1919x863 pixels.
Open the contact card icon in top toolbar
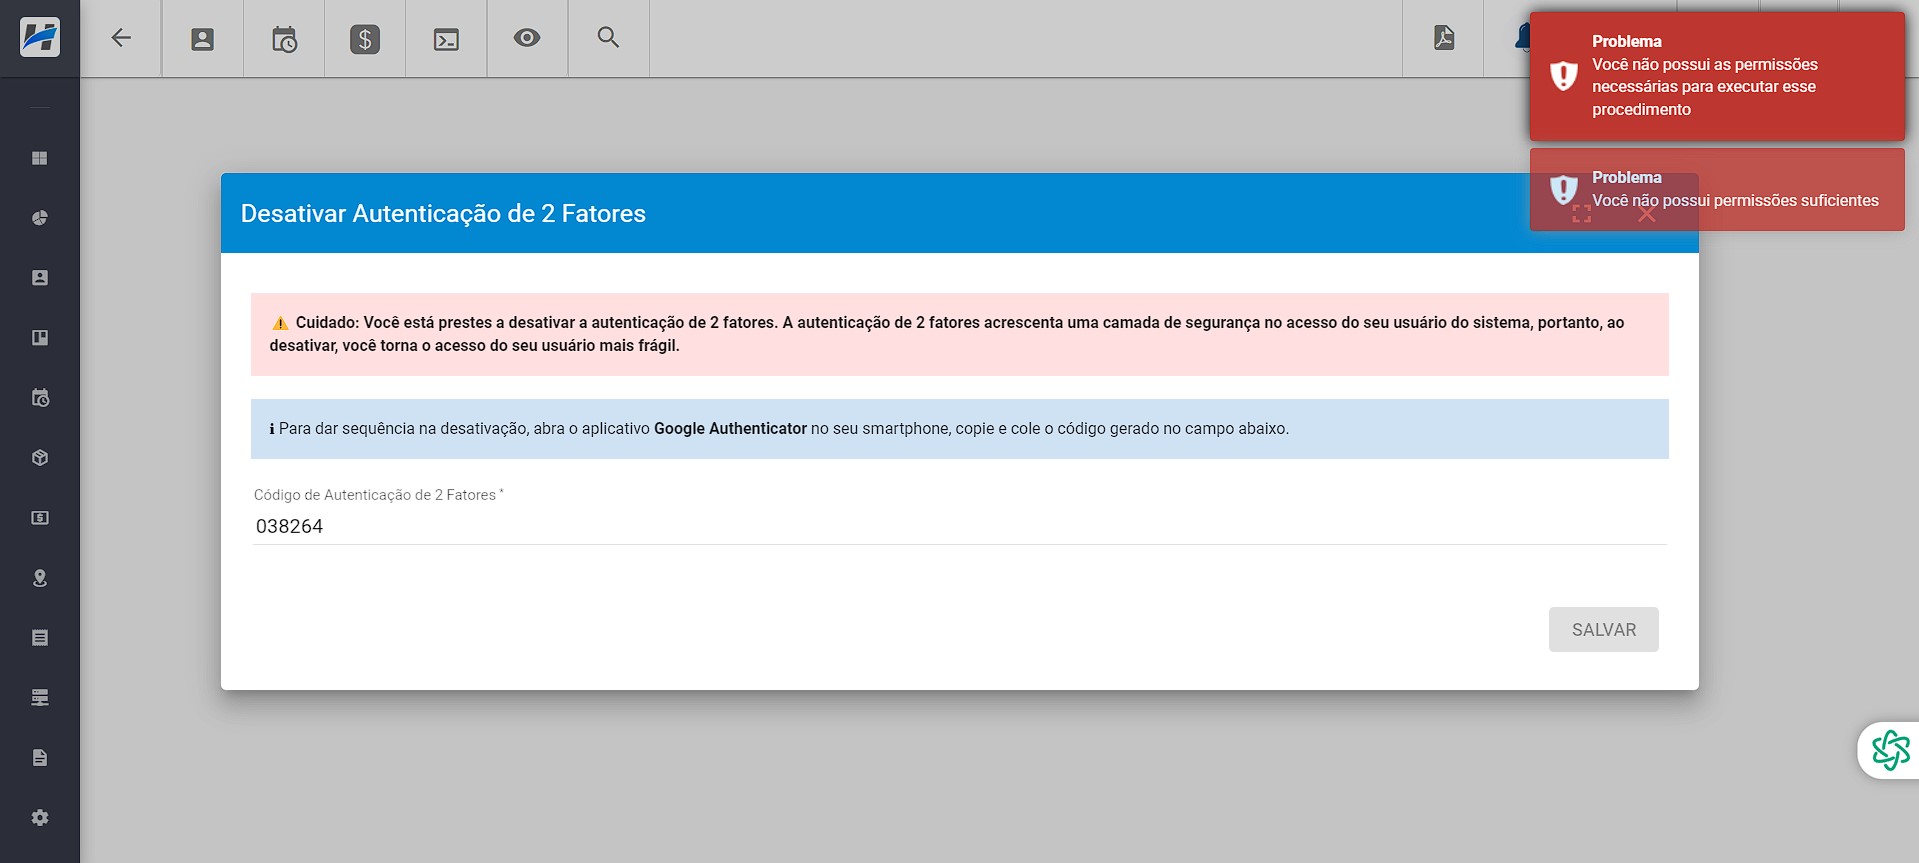[203, 39]
